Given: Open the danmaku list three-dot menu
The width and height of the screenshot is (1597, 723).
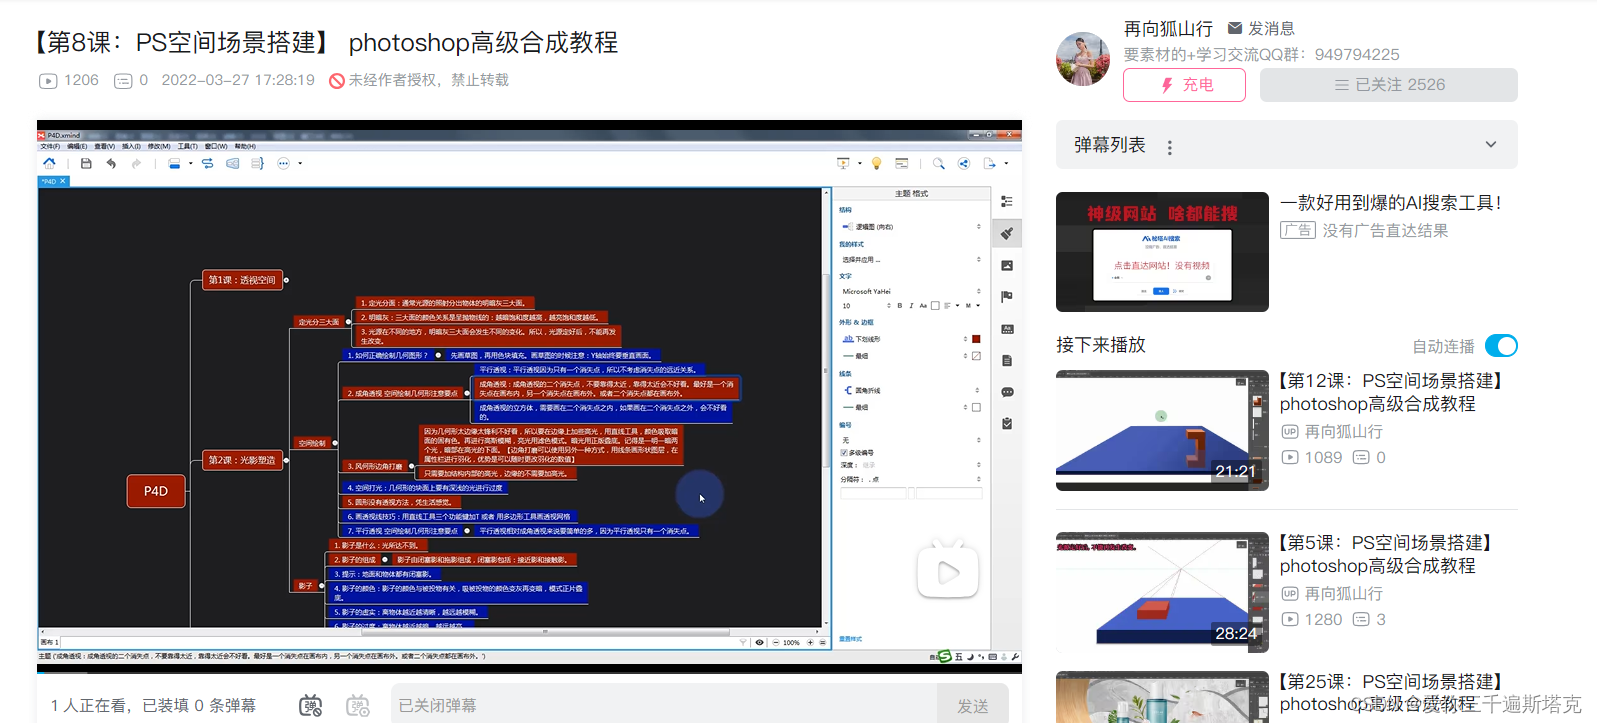Looking at the screenshot, I should [1170, 147].
